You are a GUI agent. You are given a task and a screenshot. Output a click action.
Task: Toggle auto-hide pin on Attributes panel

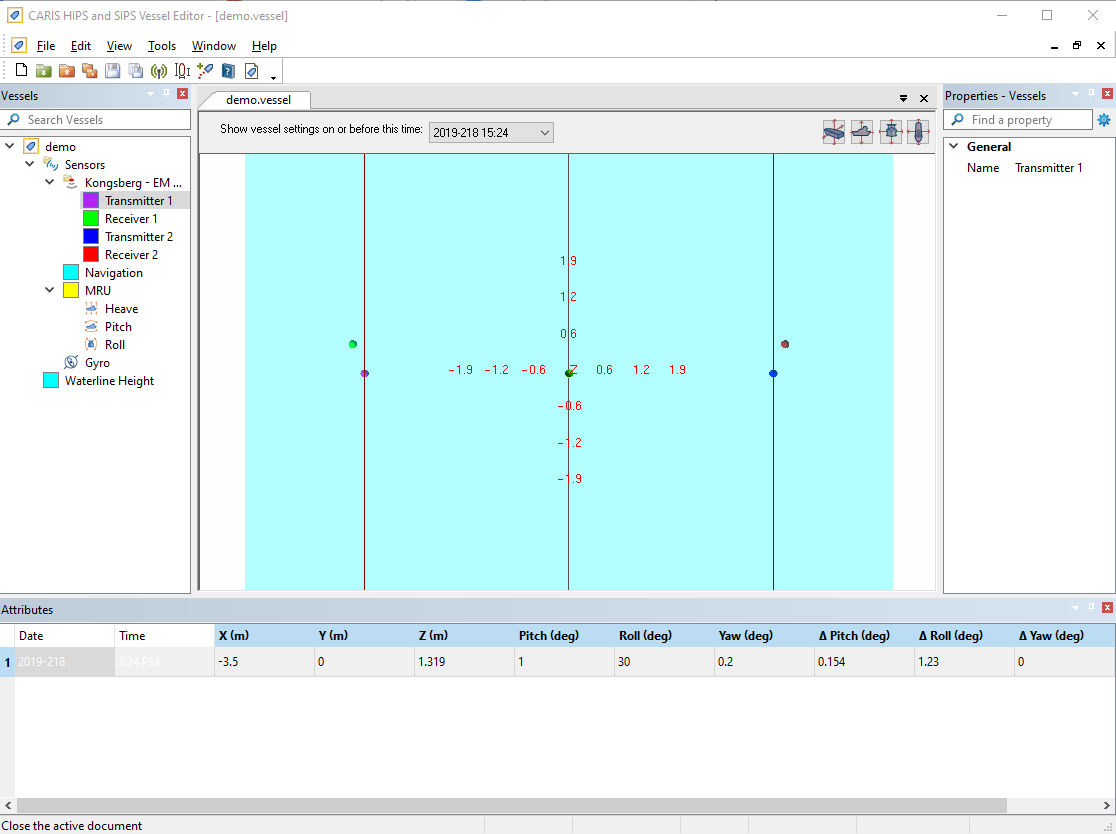[x=1091, y=608]
